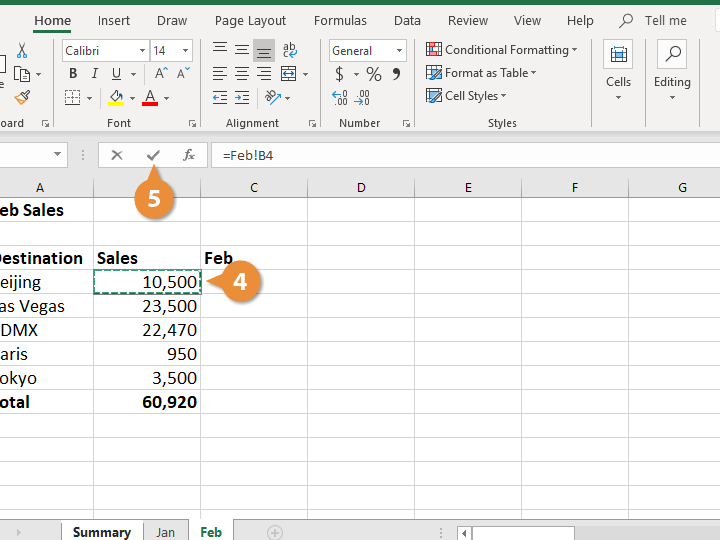
Task: Open the fill color dropdown arrow
Action: click(x=132, y=98)
